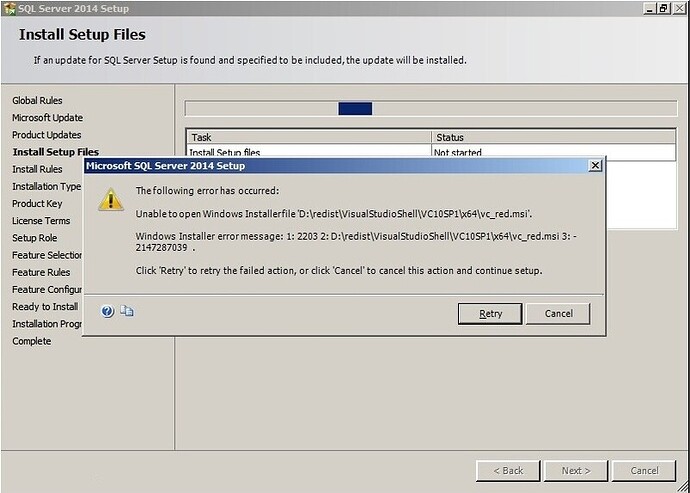Click the disabled Next button

point(576,471)
